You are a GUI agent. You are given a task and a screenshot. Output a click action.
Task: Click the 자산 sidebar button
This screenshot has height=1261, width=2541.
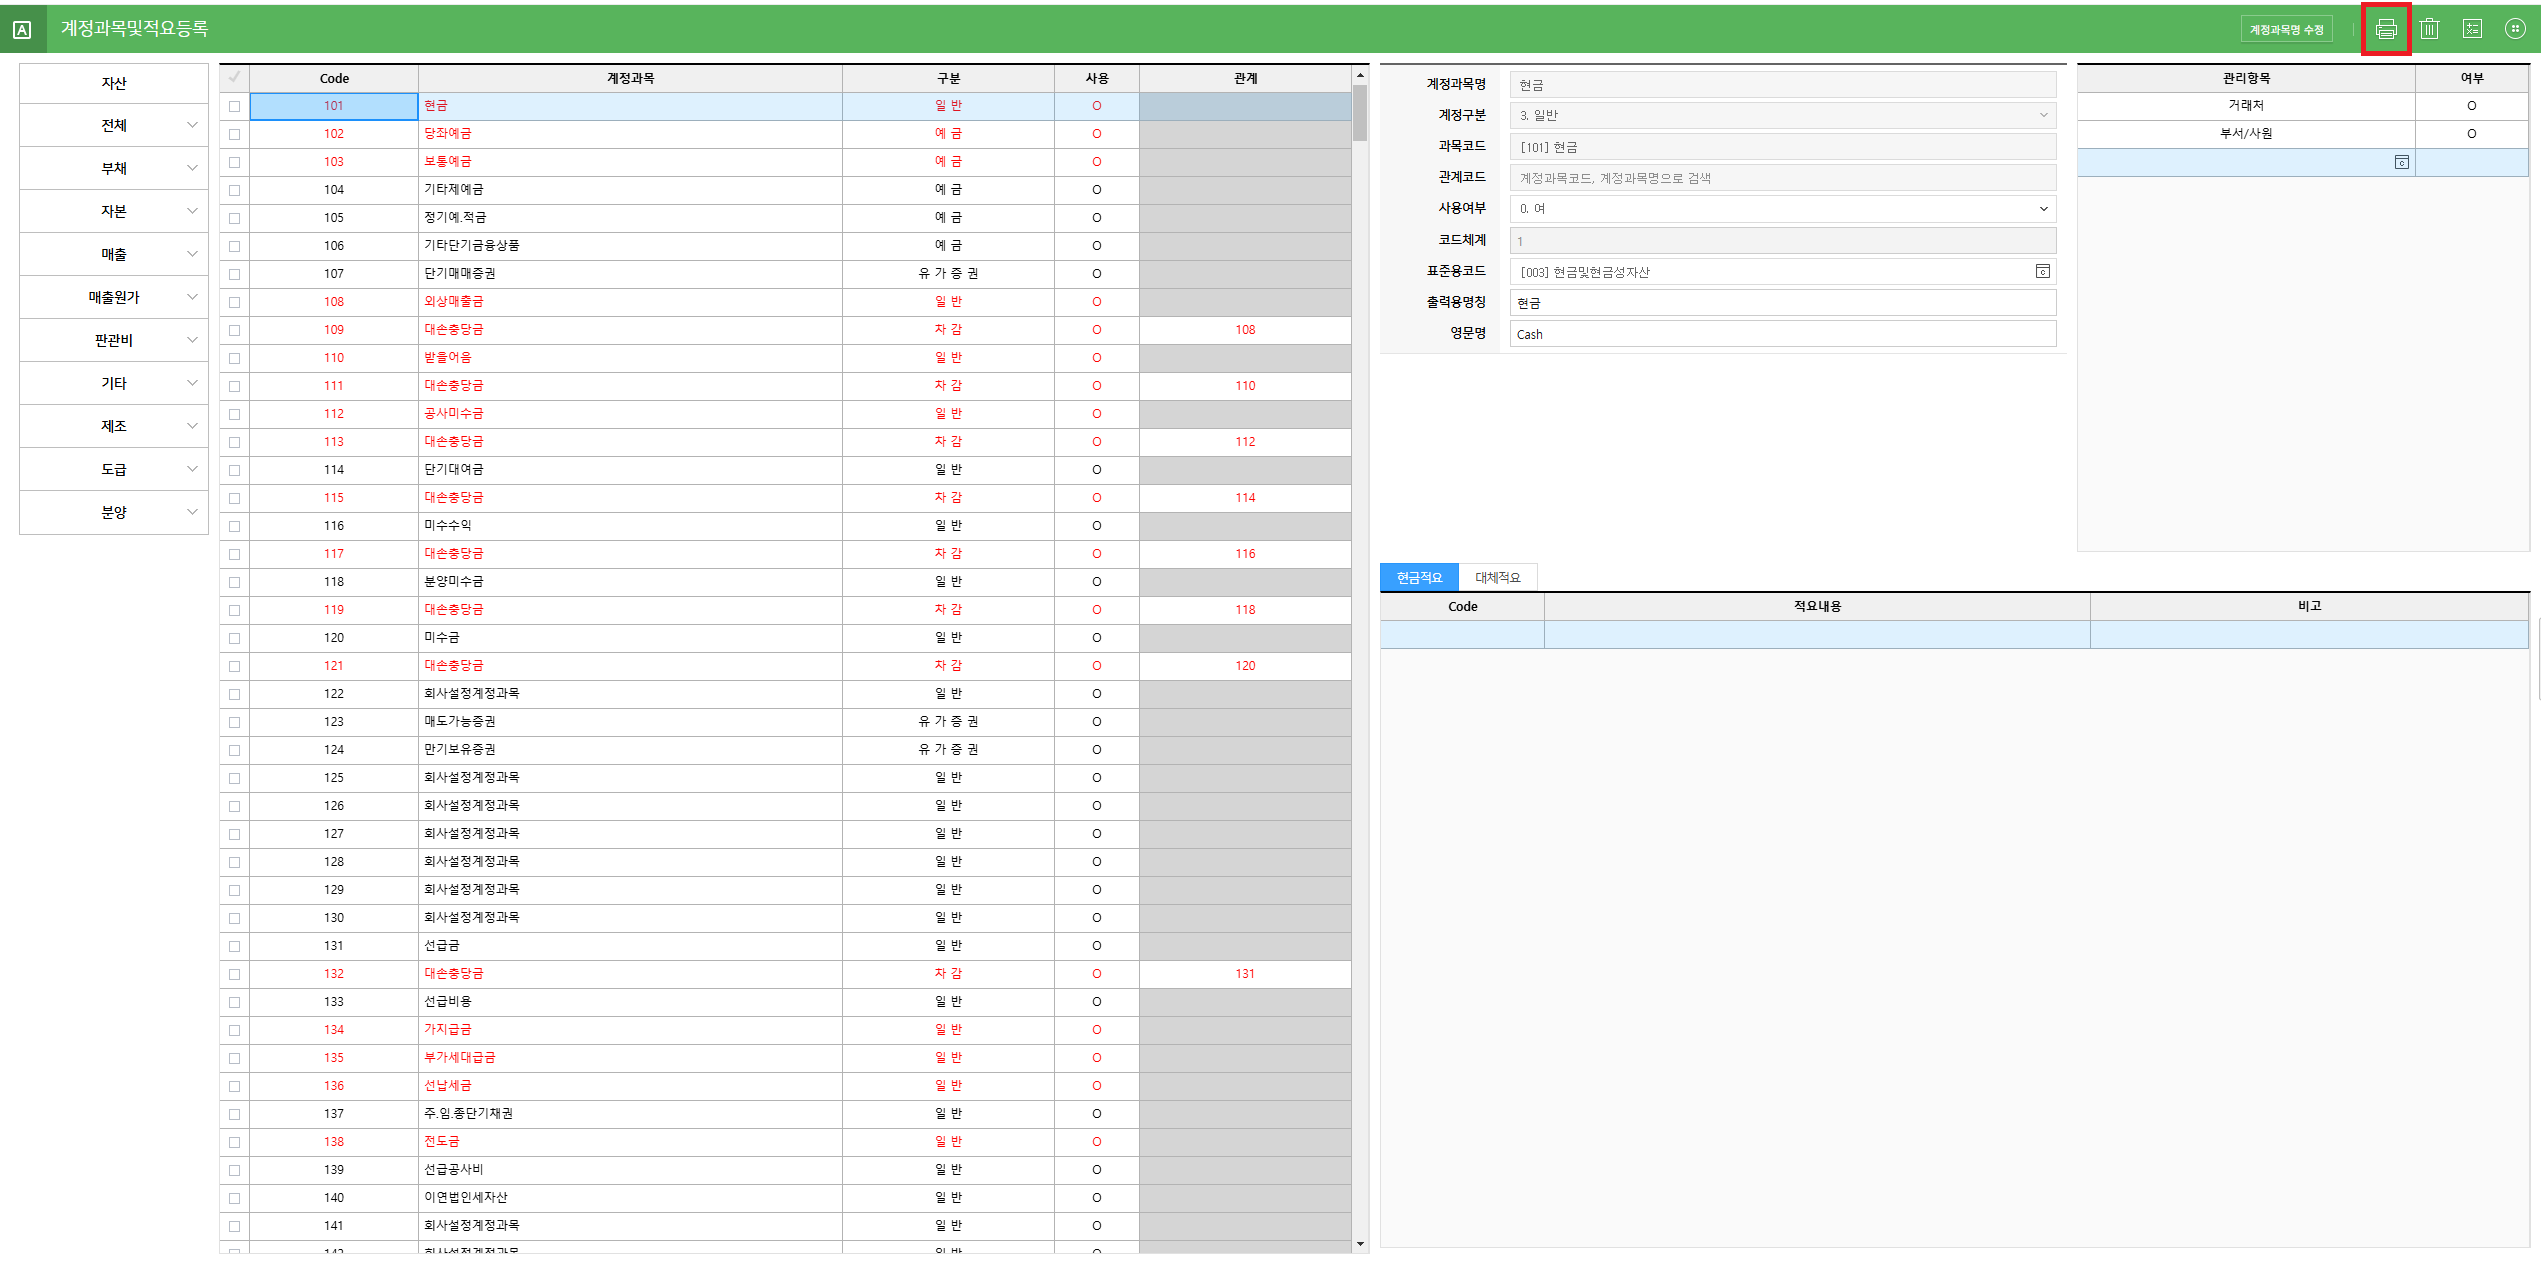(x=114, y=83)
